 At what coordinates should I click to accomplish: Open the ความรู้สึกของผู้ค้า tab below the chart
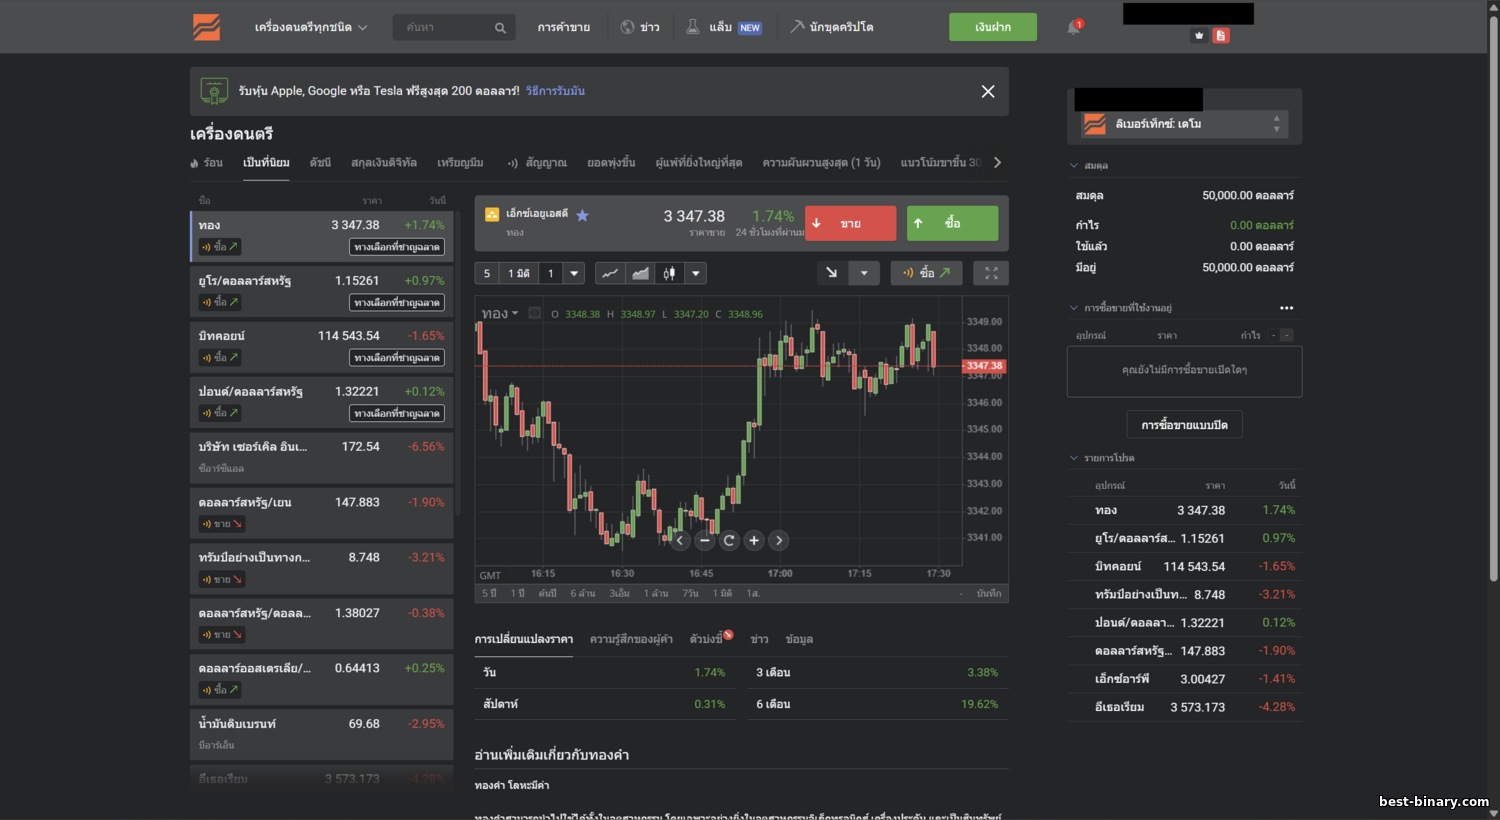click(x=630, y=639)
